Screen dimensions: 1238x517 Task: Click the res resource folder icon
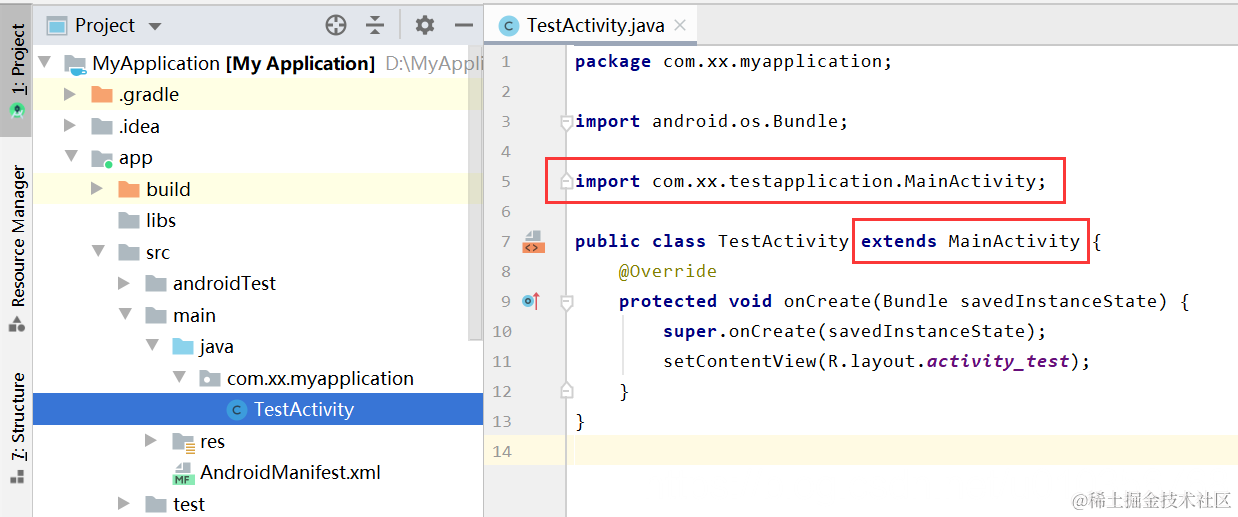point(183,441)
